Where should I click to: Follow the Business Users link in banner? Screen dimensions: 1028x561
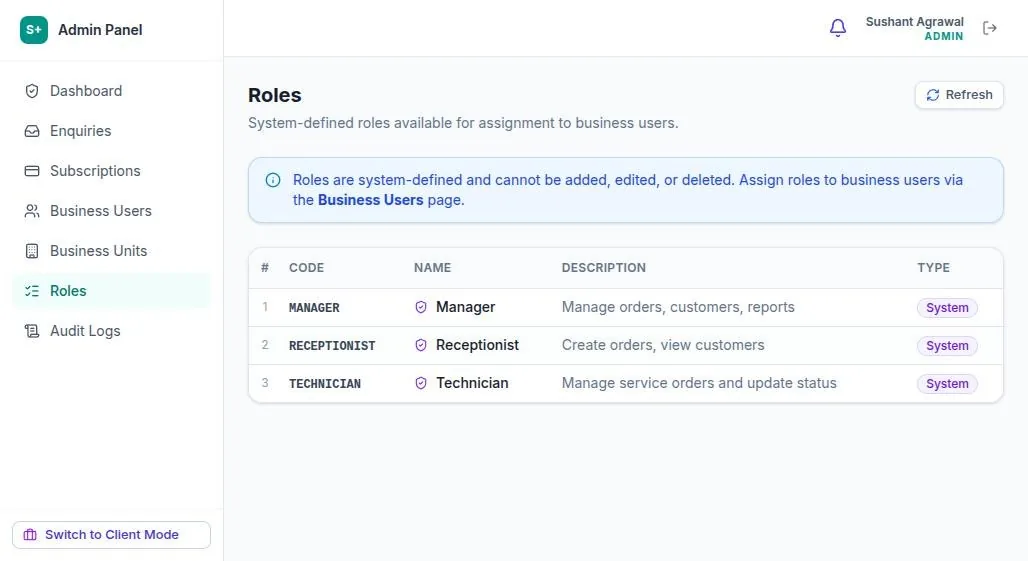click(370, 200)
